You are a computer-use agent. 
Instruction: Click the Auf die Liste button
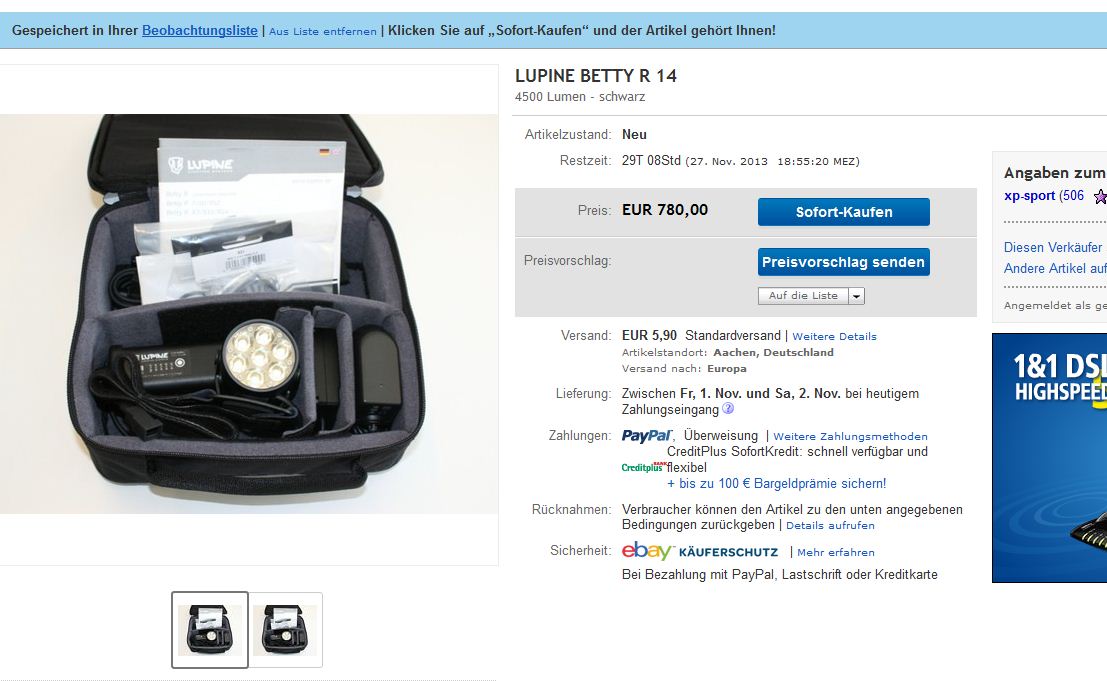coord(803,296)
